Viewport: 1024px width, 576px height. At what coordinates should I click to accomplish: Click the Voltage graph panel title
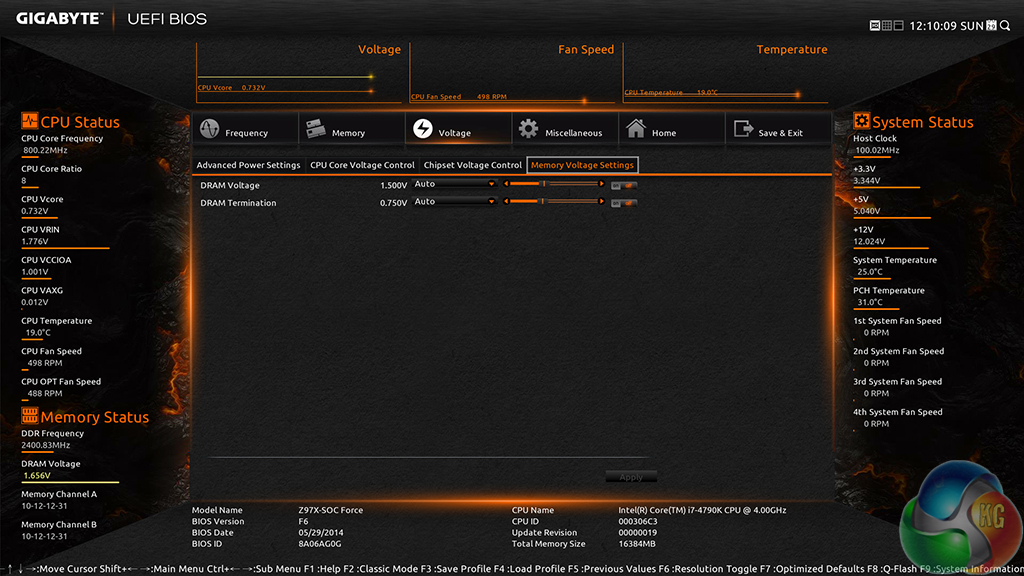pos(379,50)
